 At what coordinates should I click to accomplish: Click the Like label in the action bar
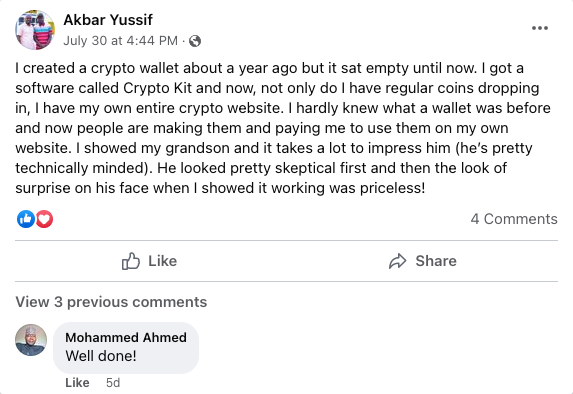point(162,261)
